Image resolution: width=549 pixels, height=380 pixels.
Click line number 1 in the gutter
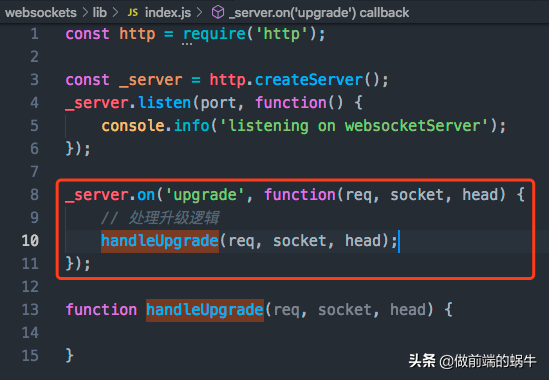pos(34,34)
